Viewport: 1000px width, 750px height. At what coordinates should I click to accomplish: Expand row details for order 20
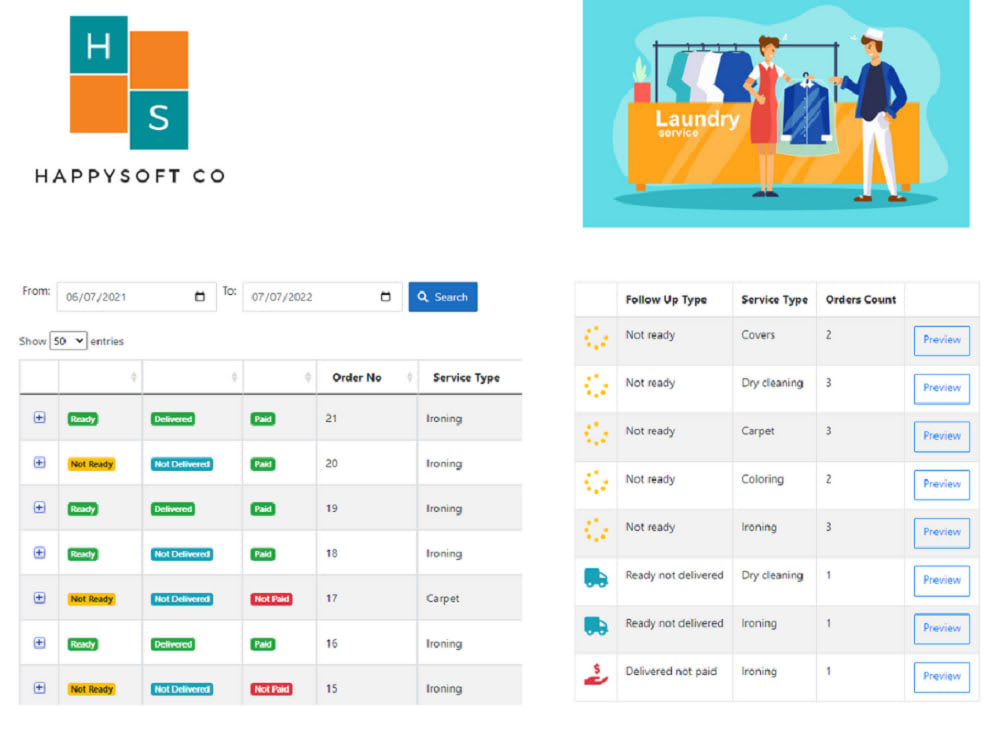tap(40, 463)
